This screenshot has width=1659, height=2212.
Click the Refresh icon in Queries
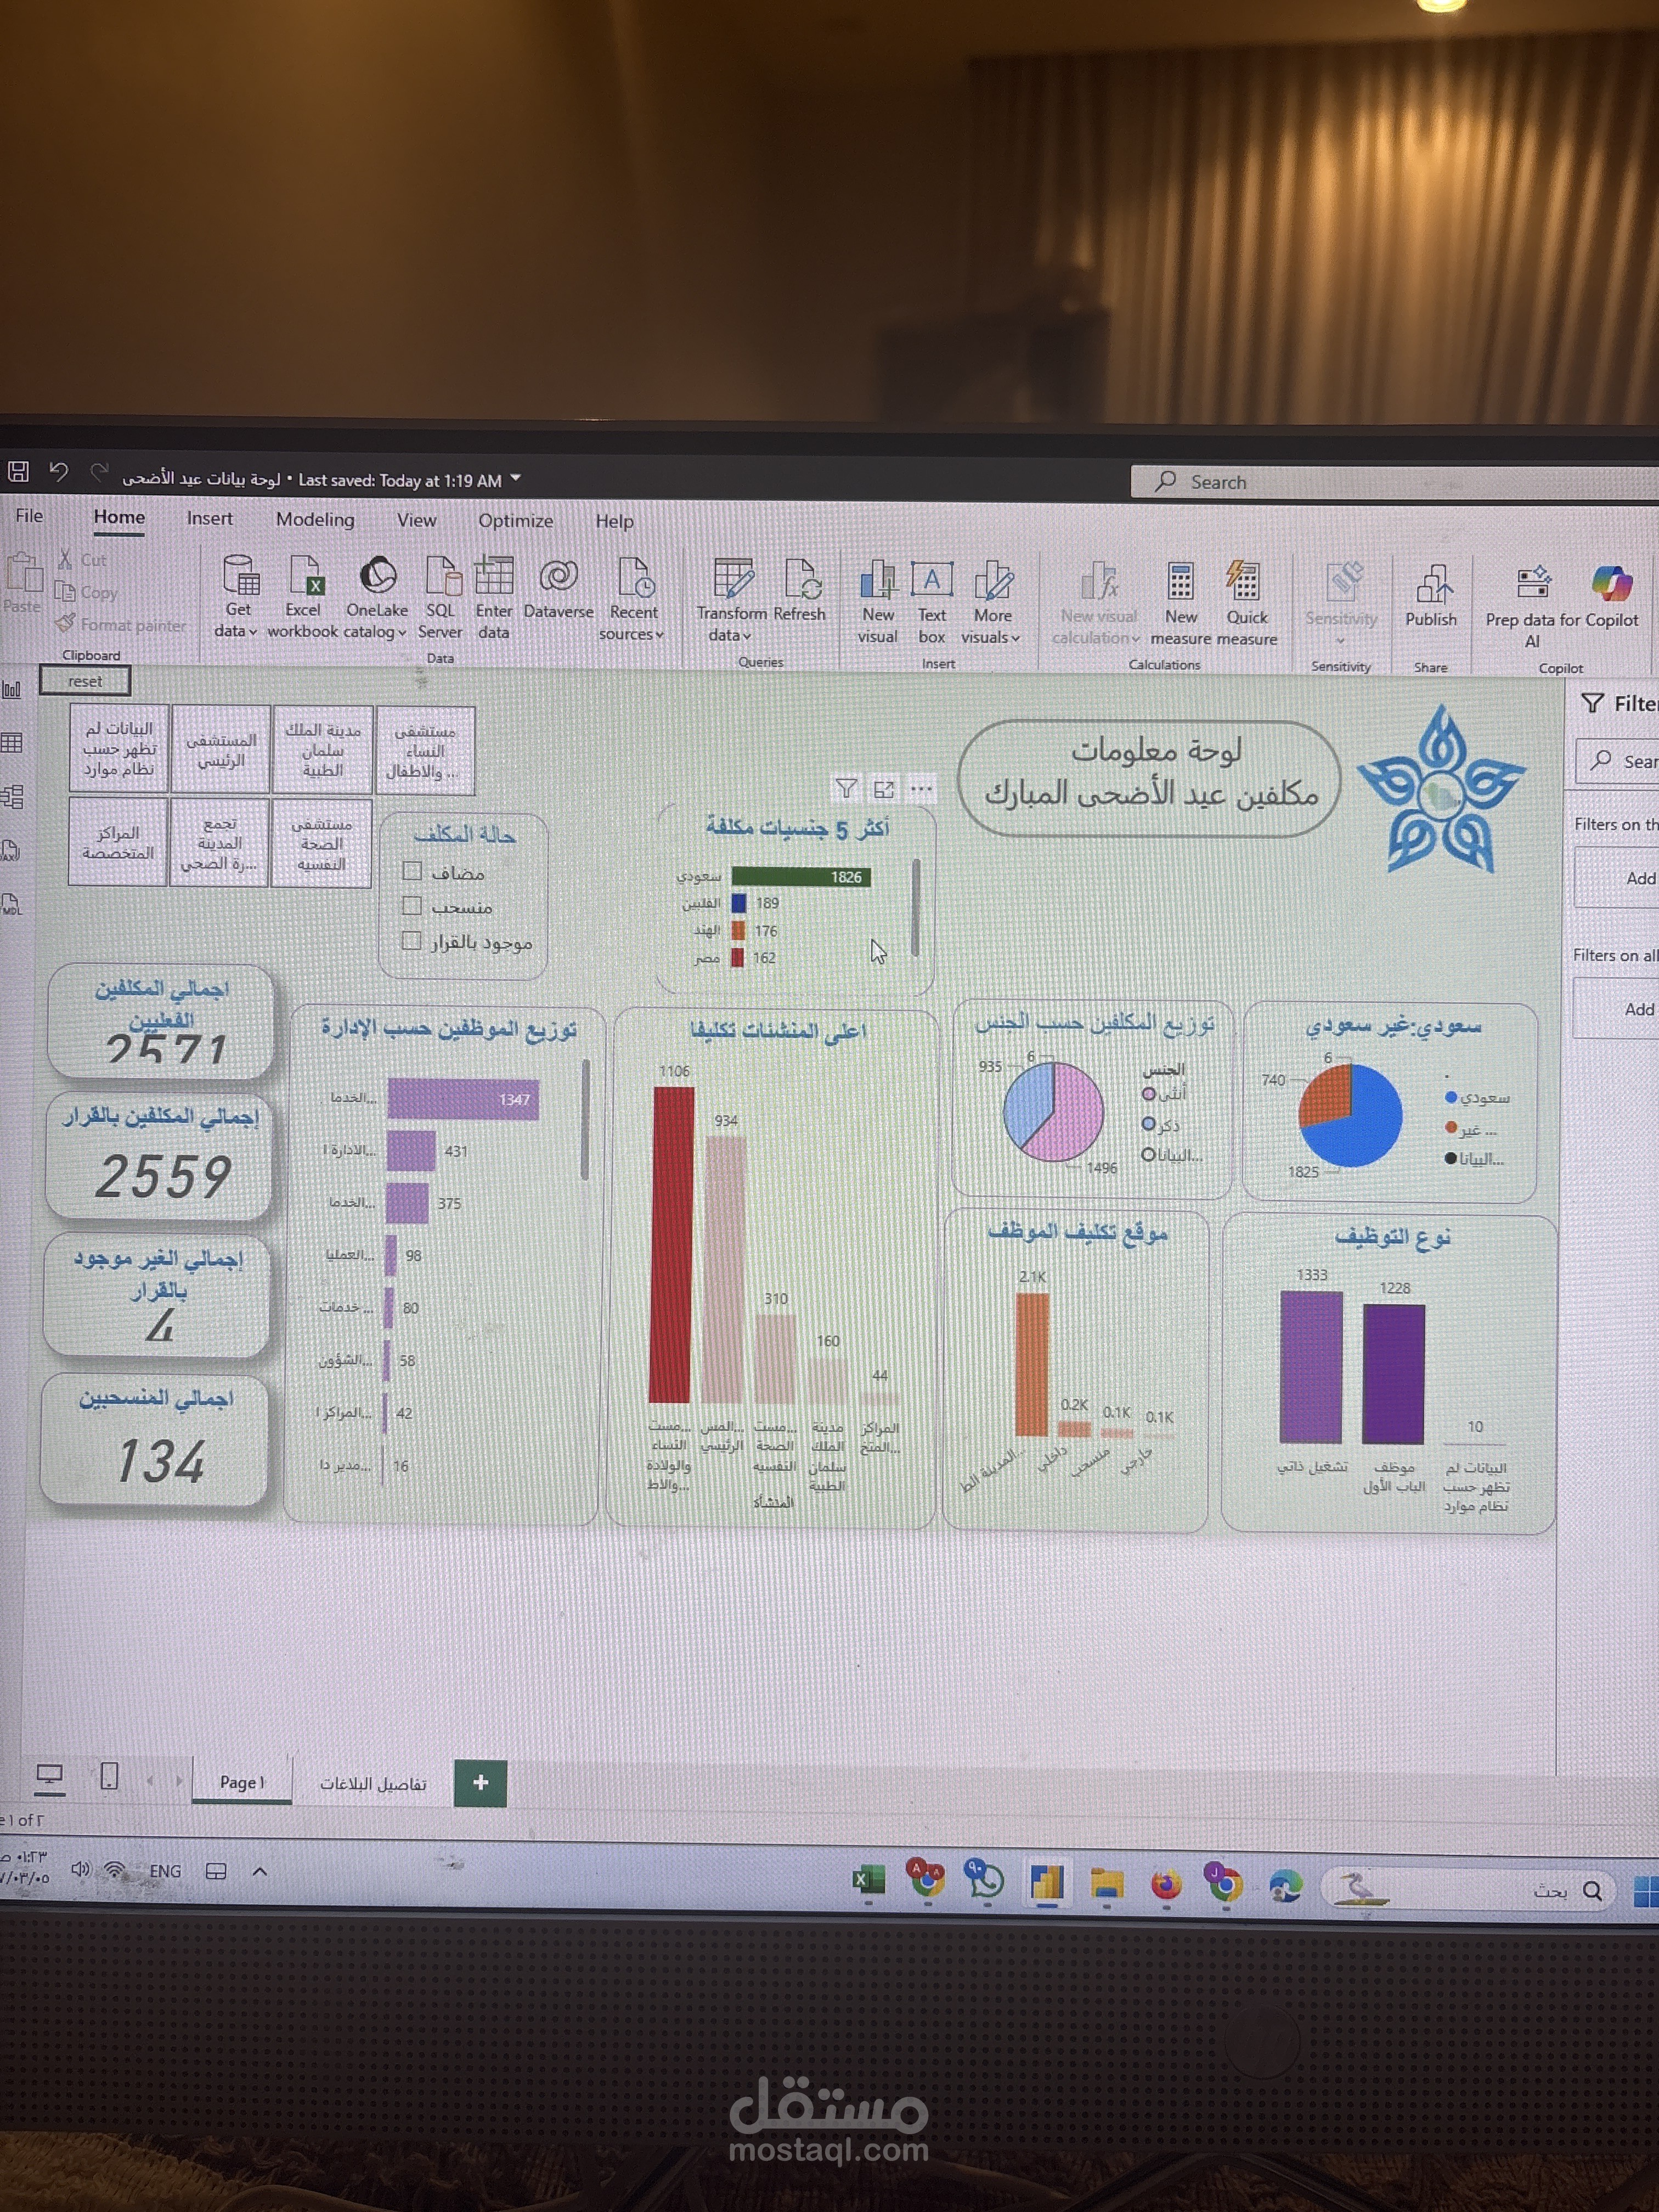pos(802,579)
